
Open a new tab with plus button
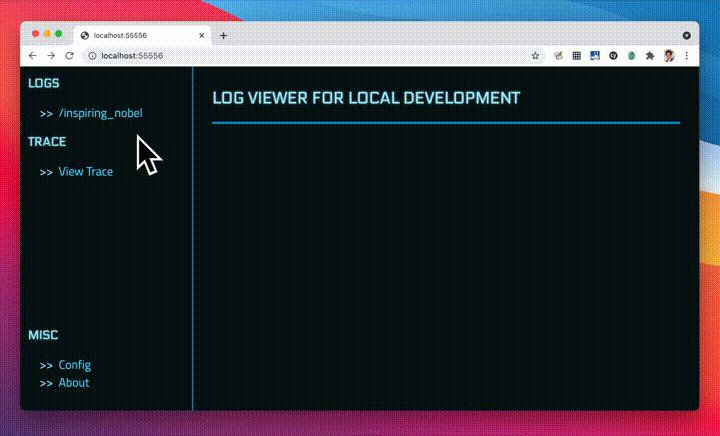(223, 35)
